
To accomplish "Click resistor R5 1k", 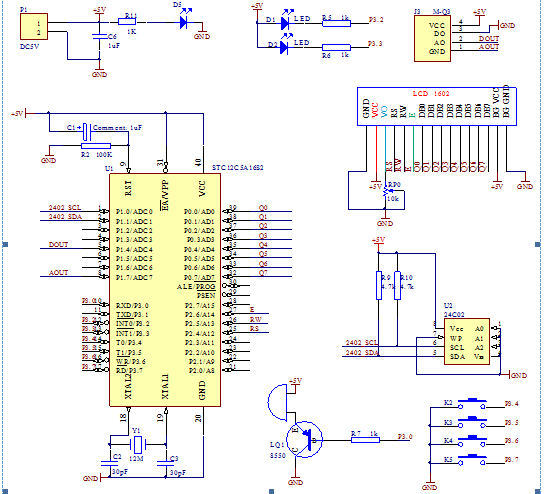I will click(336, 23).
